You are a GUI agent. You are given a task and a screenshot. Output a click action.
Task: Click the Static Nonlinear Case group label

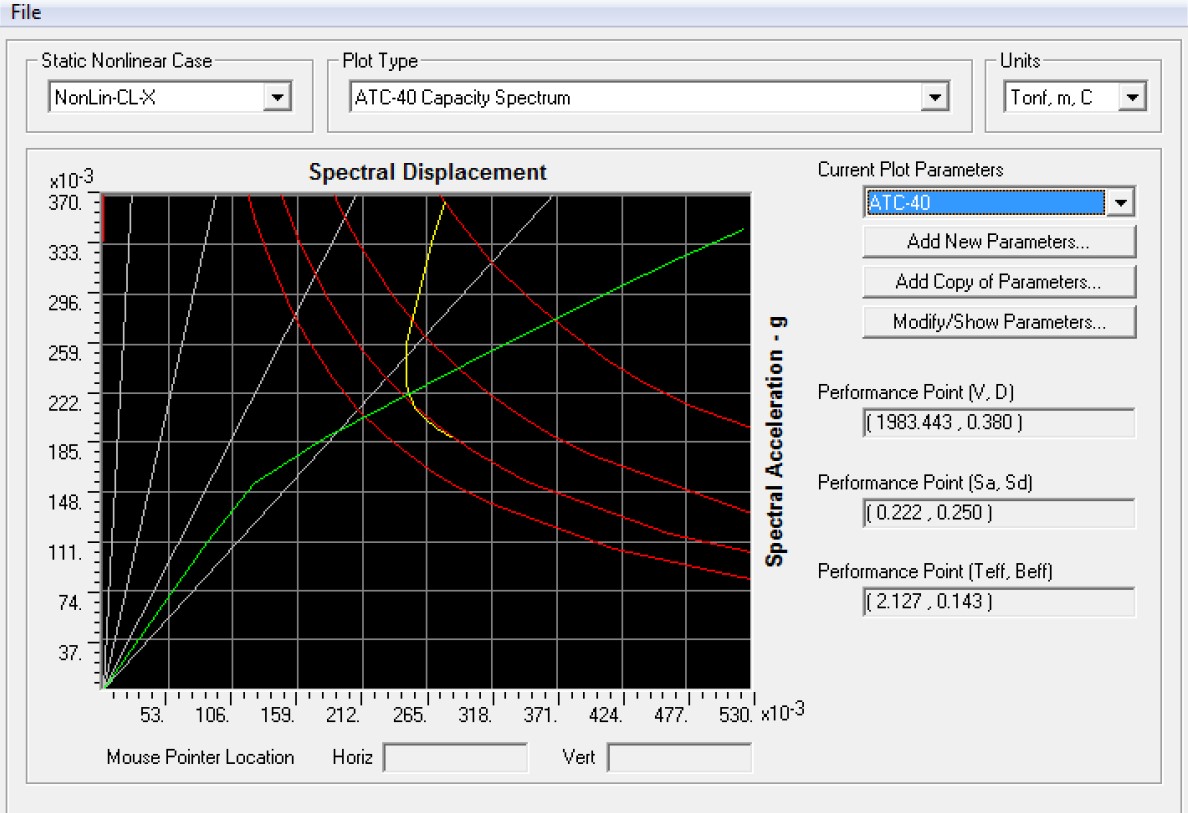pos(127,61)
